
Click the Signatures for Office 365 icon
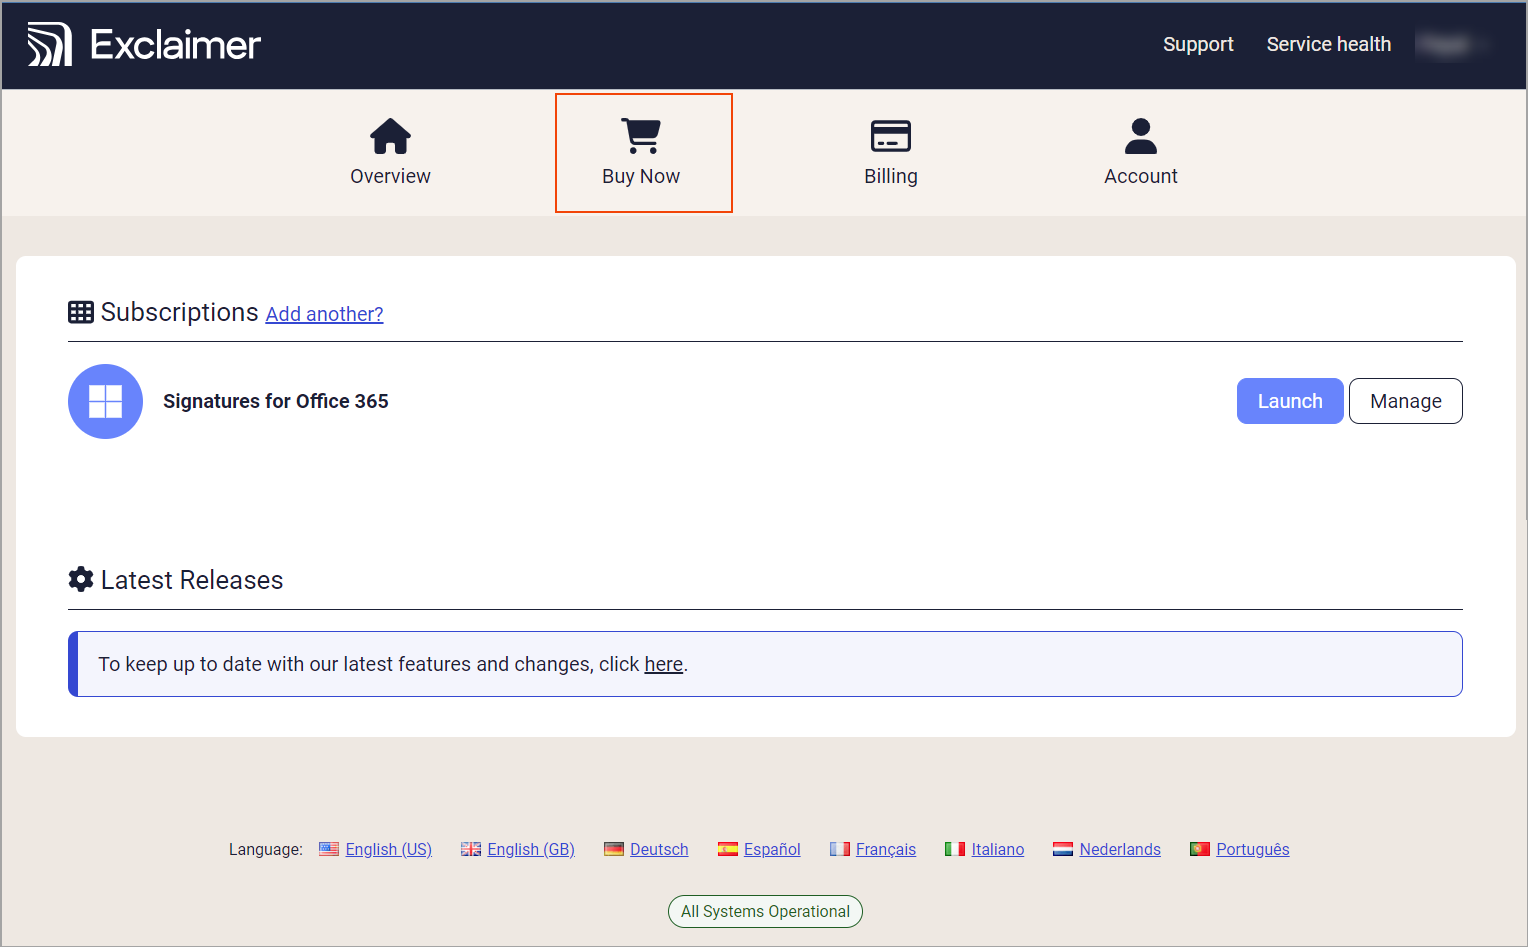pos(105,401)
